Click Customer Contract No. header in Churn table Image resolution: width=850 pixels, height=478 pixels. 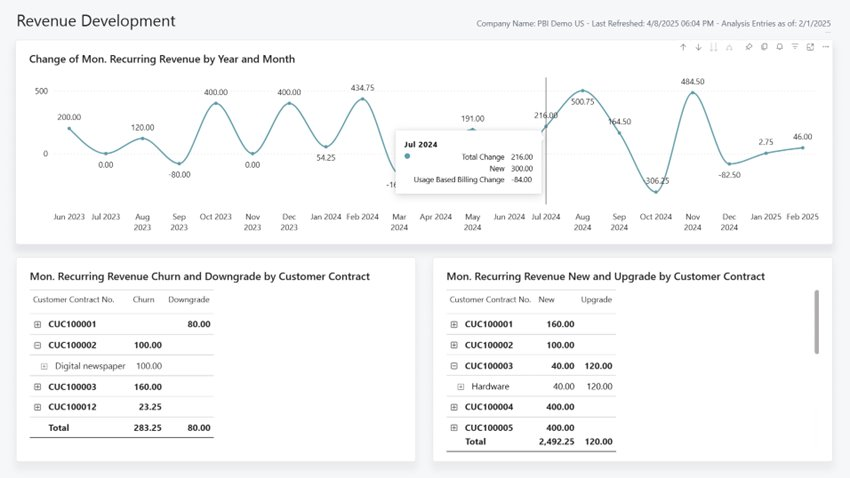click(73, 300)
